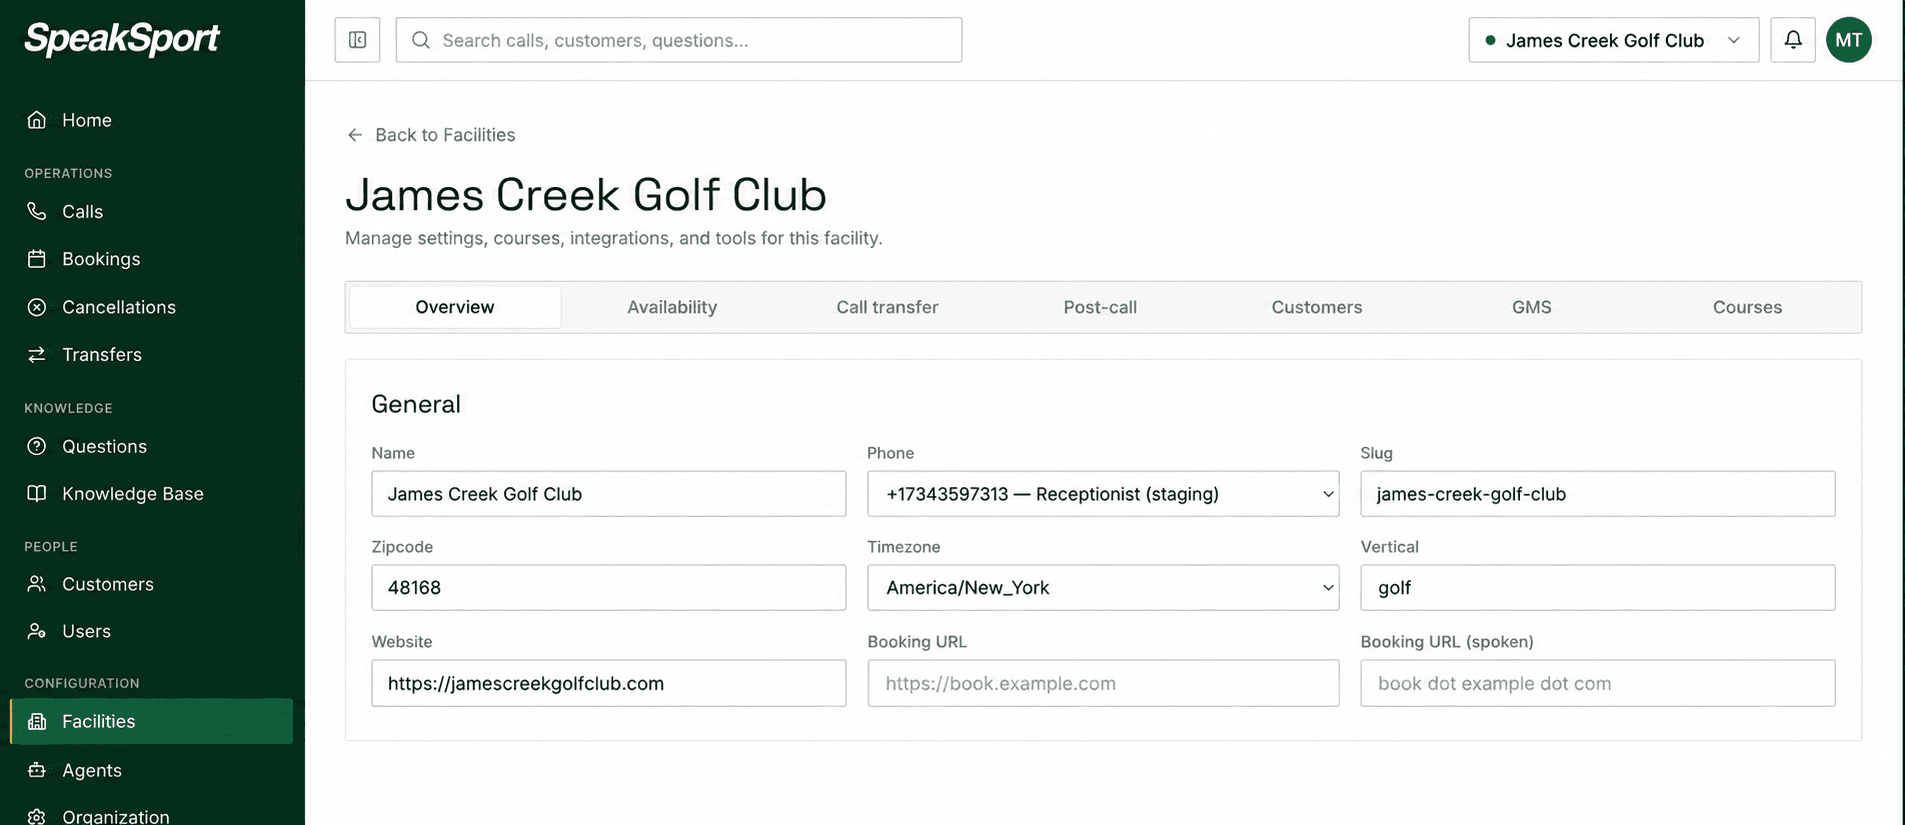Open the Post-call tab

1100,307
